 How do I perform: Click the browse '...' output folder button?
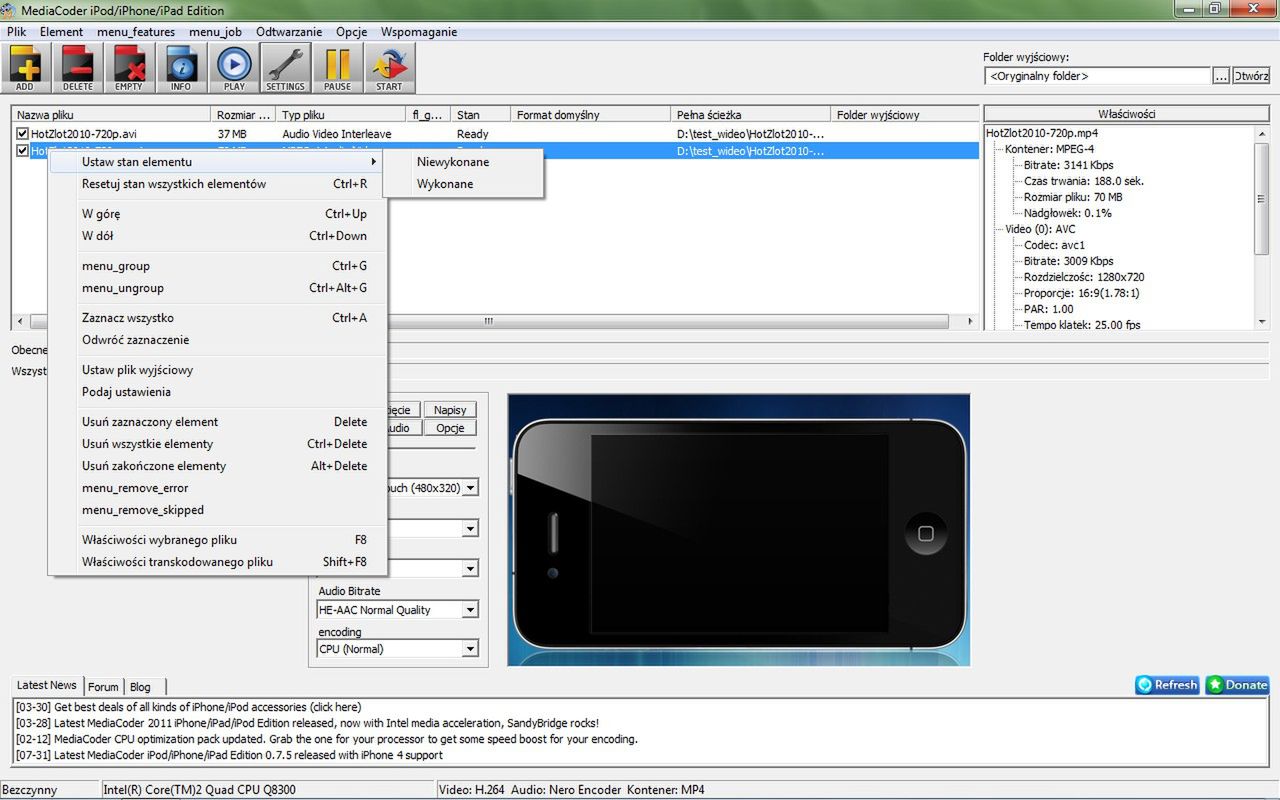[1221, 76]
